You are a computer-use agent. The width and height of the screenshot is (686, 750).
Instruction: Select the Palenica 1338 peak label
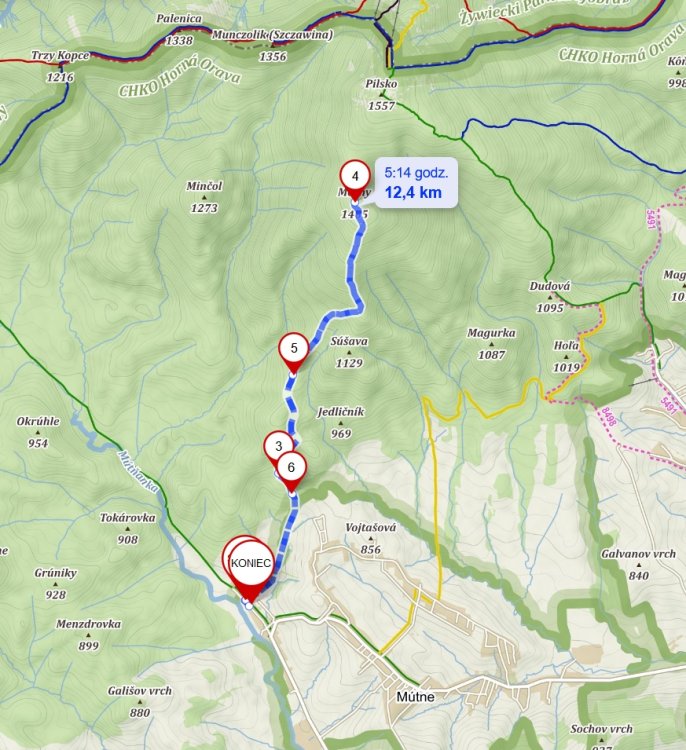click(179, 29)
